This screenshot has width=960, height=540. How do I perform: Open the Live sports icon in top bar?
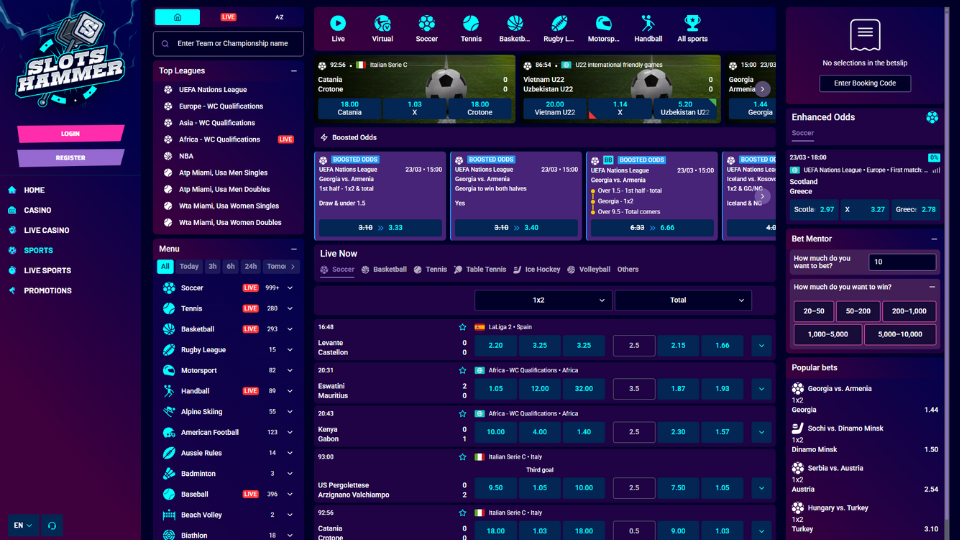338,23
